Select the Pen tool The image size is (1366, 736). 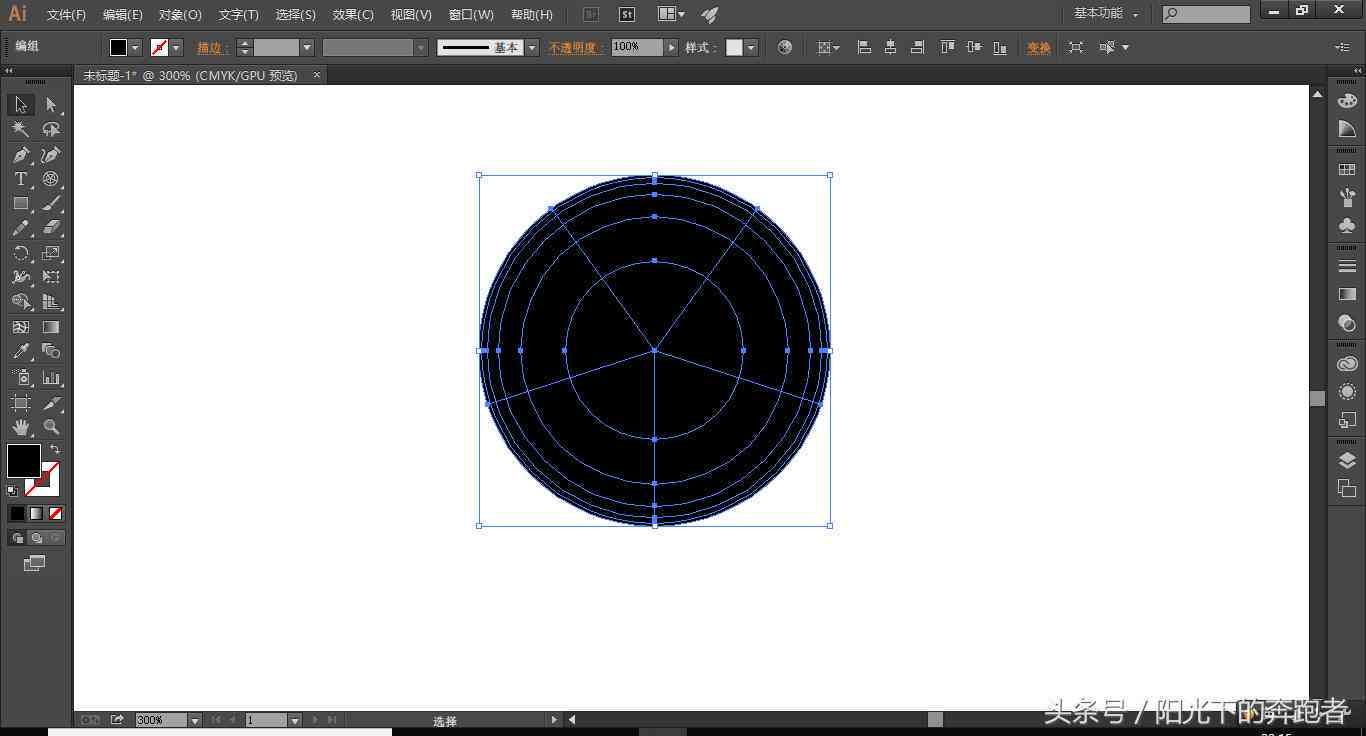21,154
